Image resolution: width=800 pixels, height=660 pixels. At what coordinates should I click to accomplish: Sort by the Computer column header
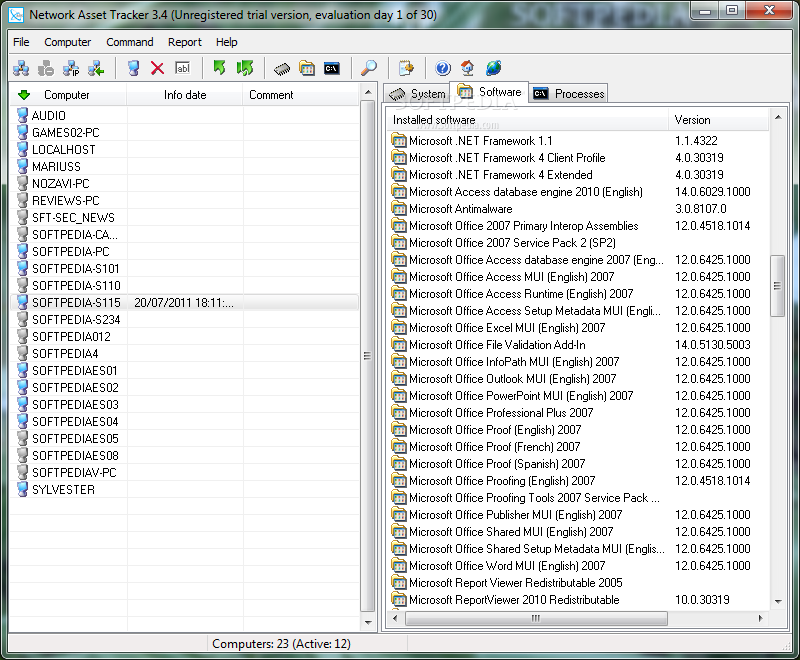coord(68,95)
